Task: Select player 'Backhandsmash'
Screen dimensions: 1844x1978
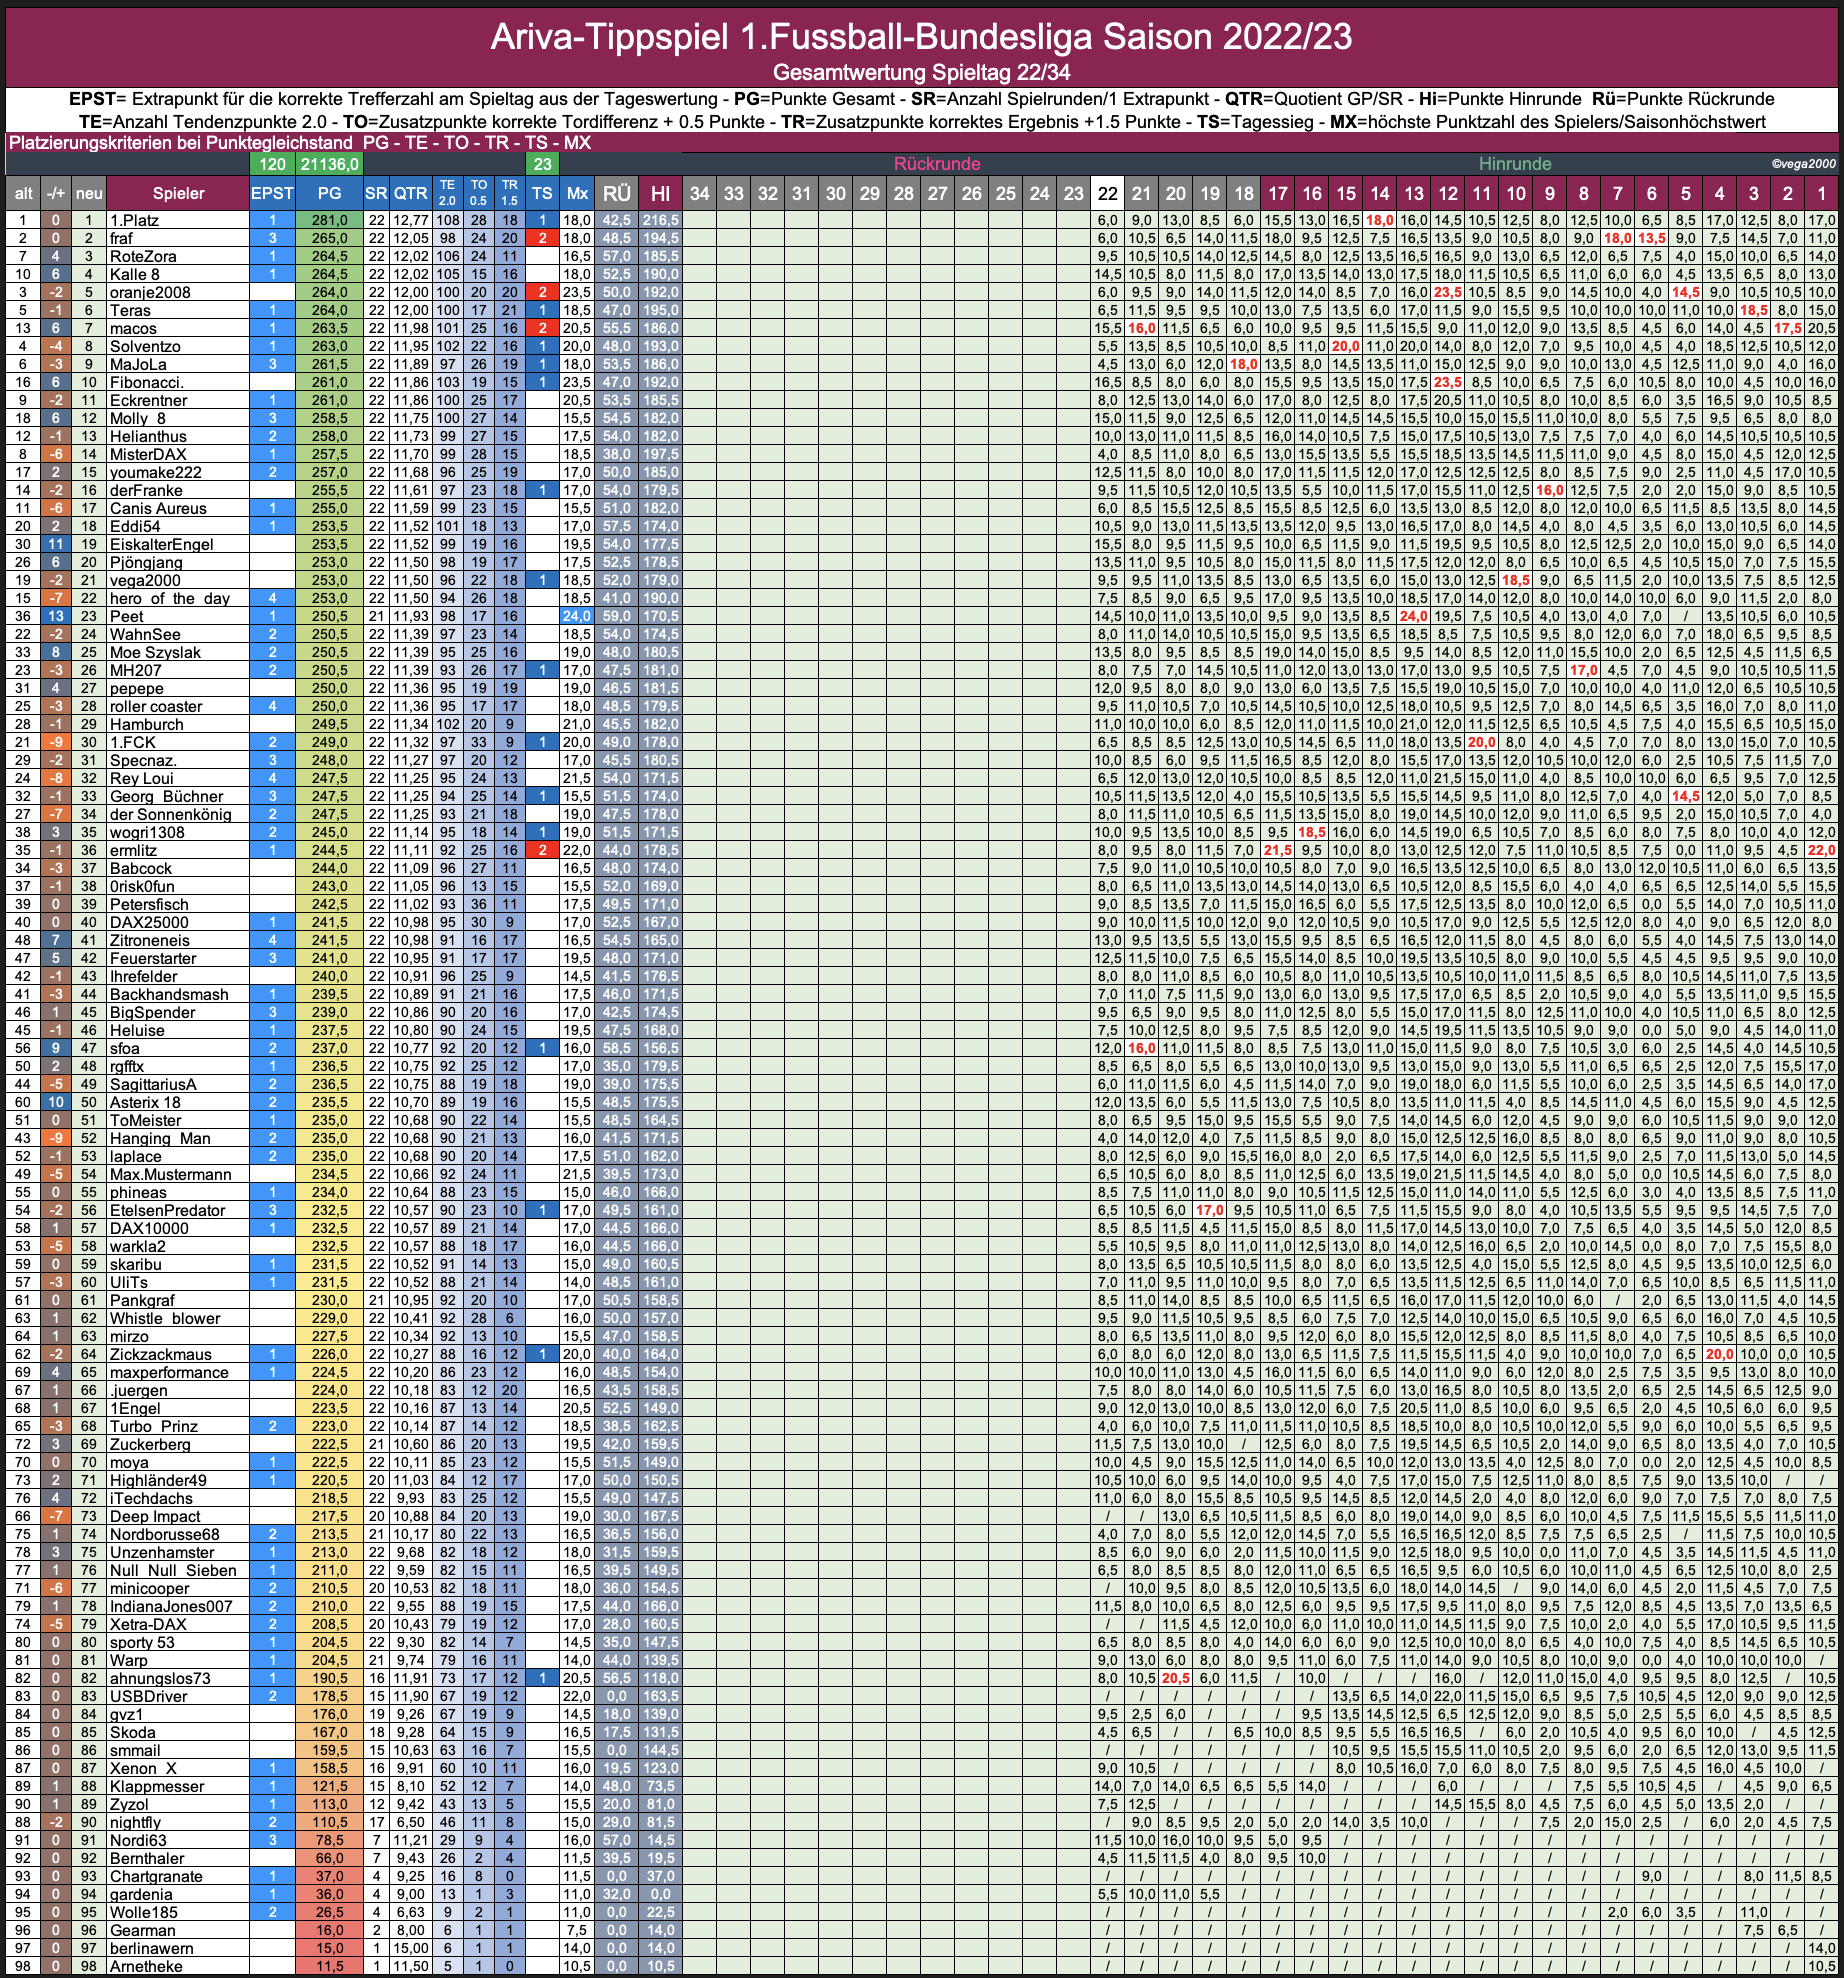Action: point(169,994)
